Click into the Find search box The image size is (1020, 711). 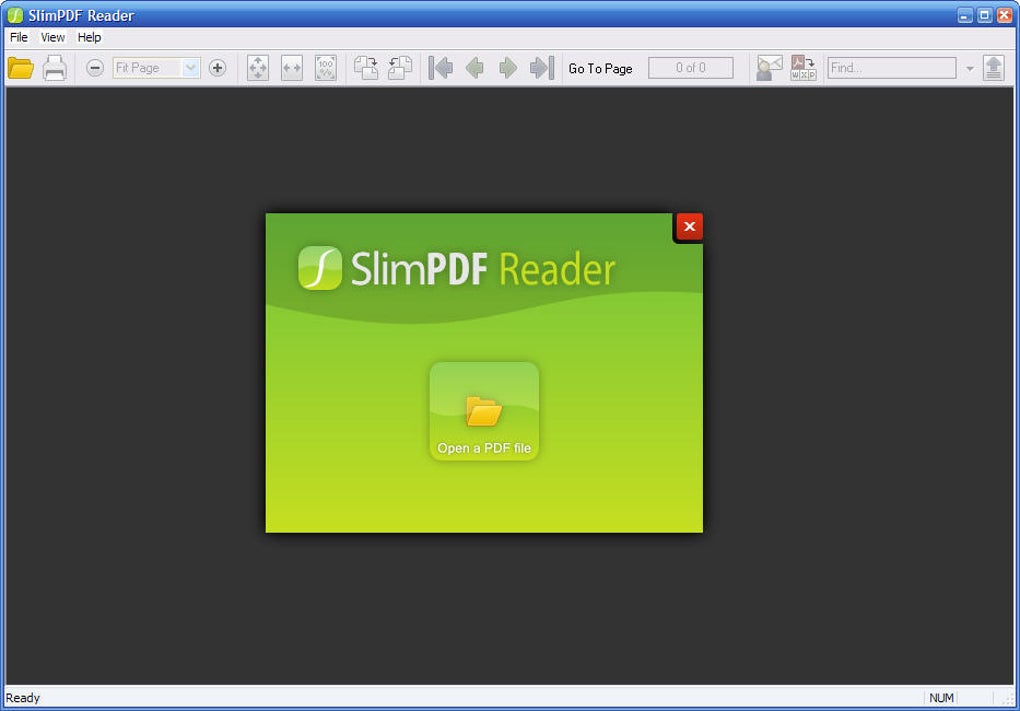point(892,68)
